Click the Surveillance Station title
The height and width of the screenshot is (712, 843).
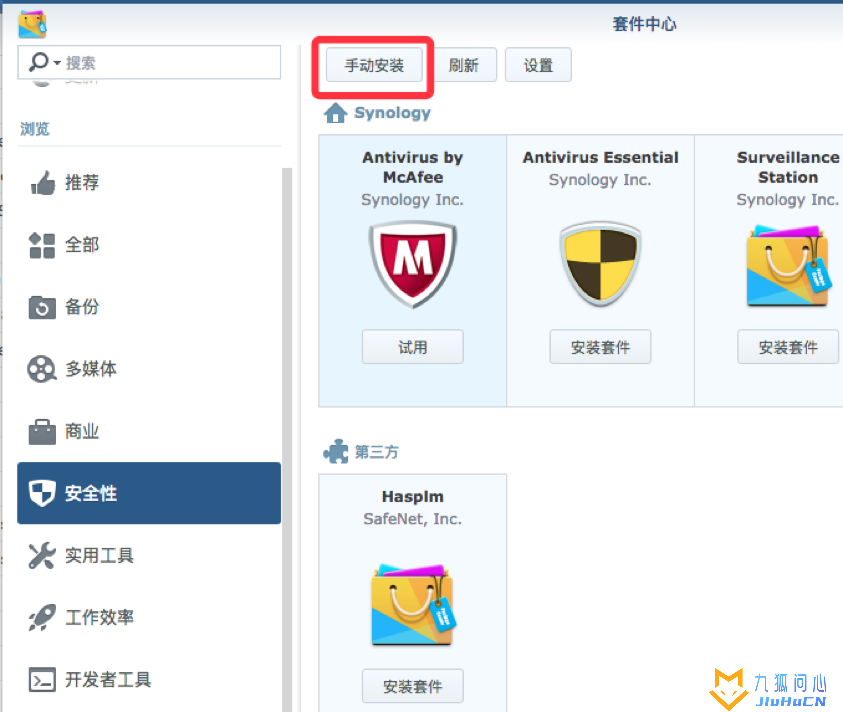pos(788,167)
